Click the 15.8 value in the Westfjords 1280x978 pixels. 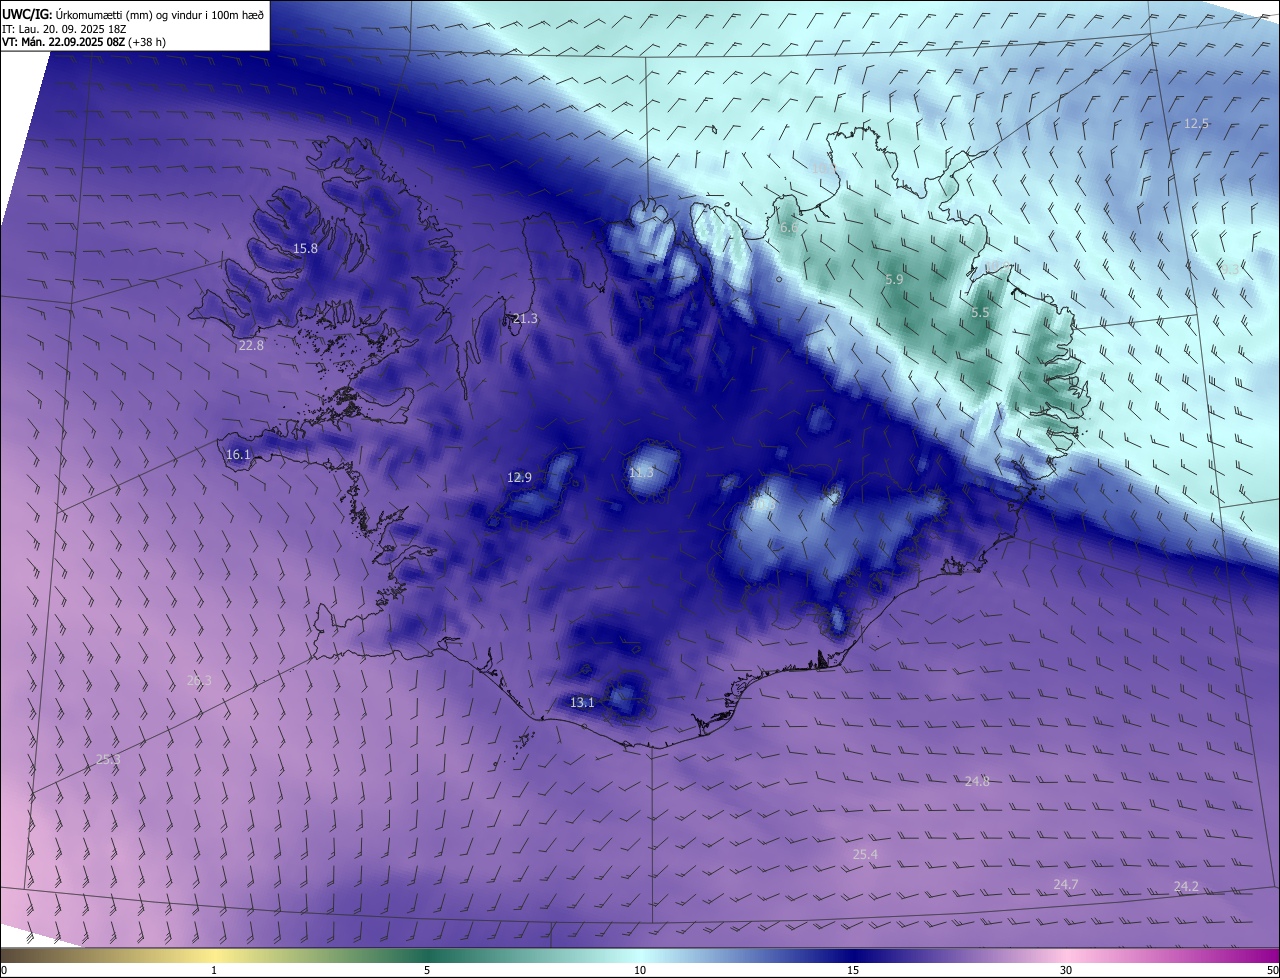(x=305, y=248)
